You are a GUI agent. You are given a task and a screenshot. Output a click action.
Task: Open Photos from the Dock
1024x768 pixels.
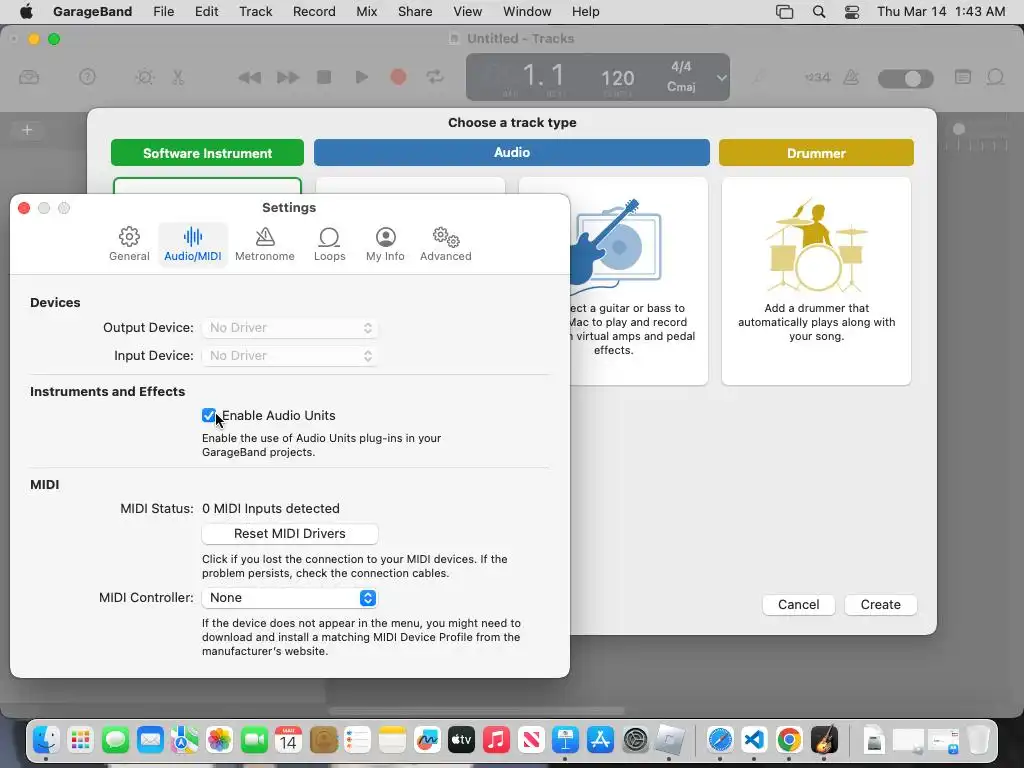coord(219,740)
